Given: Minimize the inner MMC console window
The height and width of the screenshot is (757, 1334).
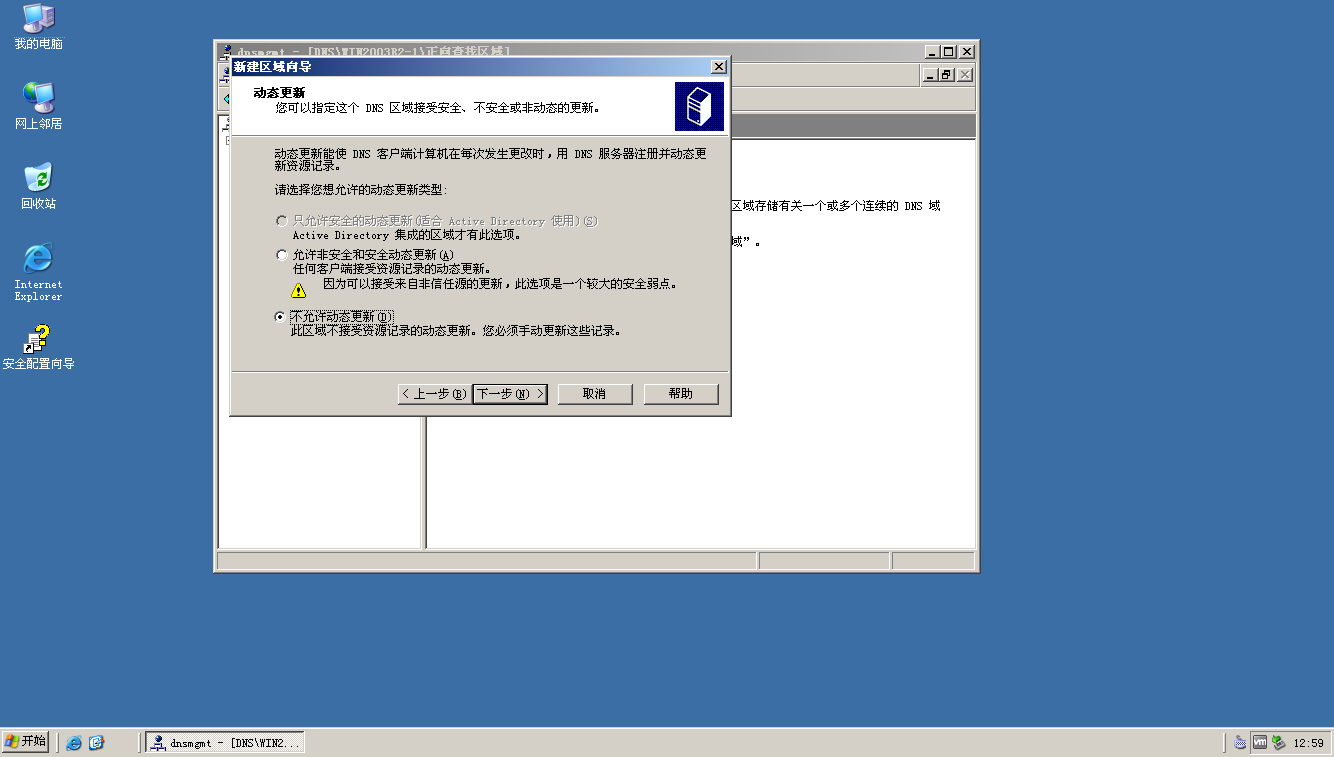Looking at the screenshot, I should [x=930, y=75].
